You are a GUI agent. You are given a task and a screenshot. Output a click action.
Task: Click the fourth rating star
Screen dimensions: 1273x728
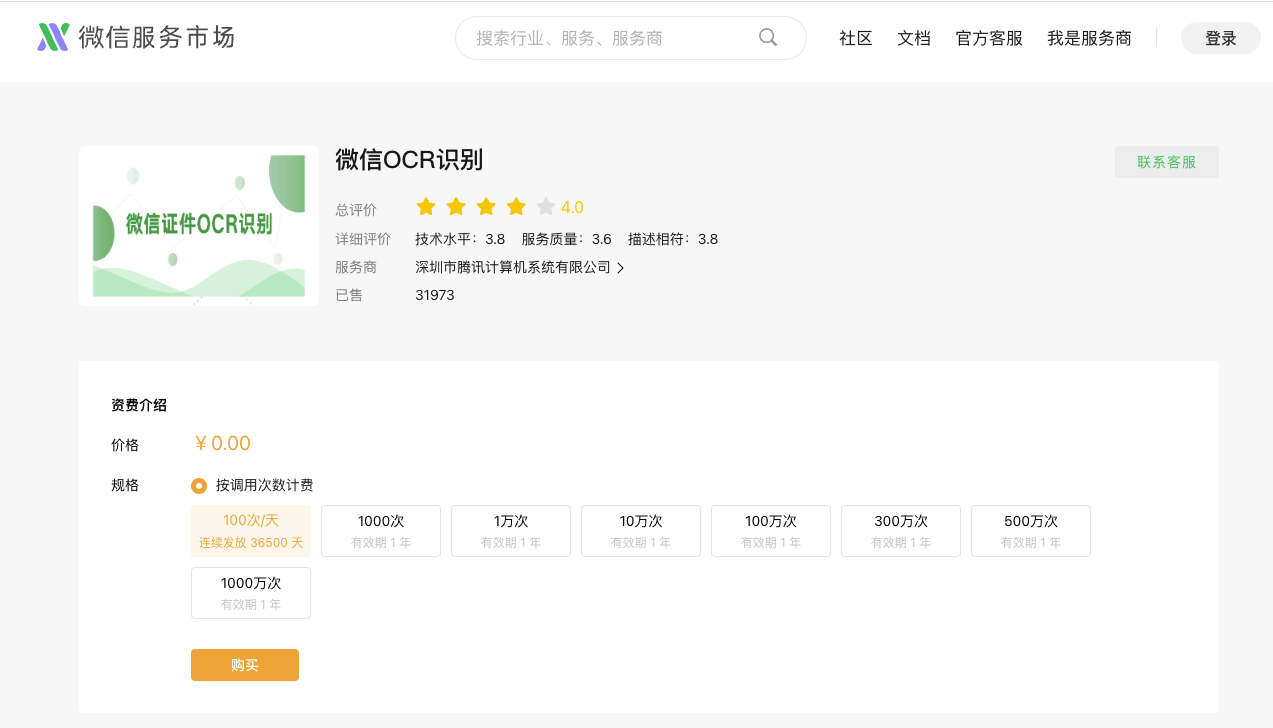516,207
